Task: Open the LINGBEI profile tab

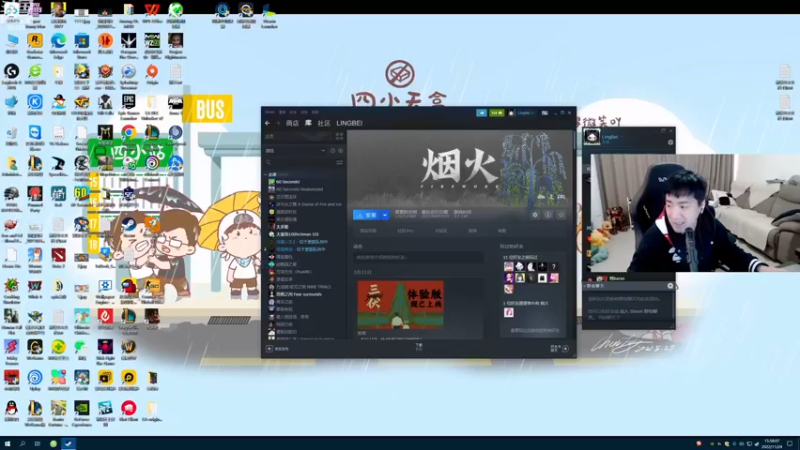Action: (x=349, y=123)
